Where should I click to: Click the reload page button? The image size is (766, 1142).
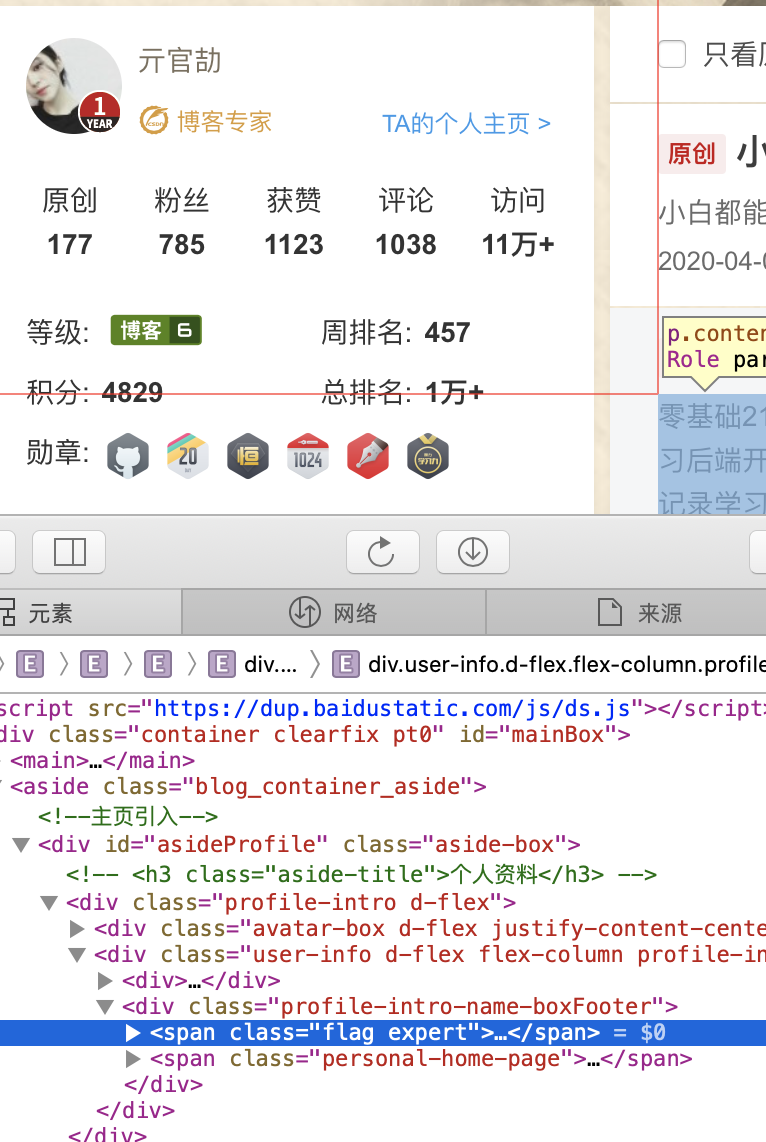pos(382,552)
